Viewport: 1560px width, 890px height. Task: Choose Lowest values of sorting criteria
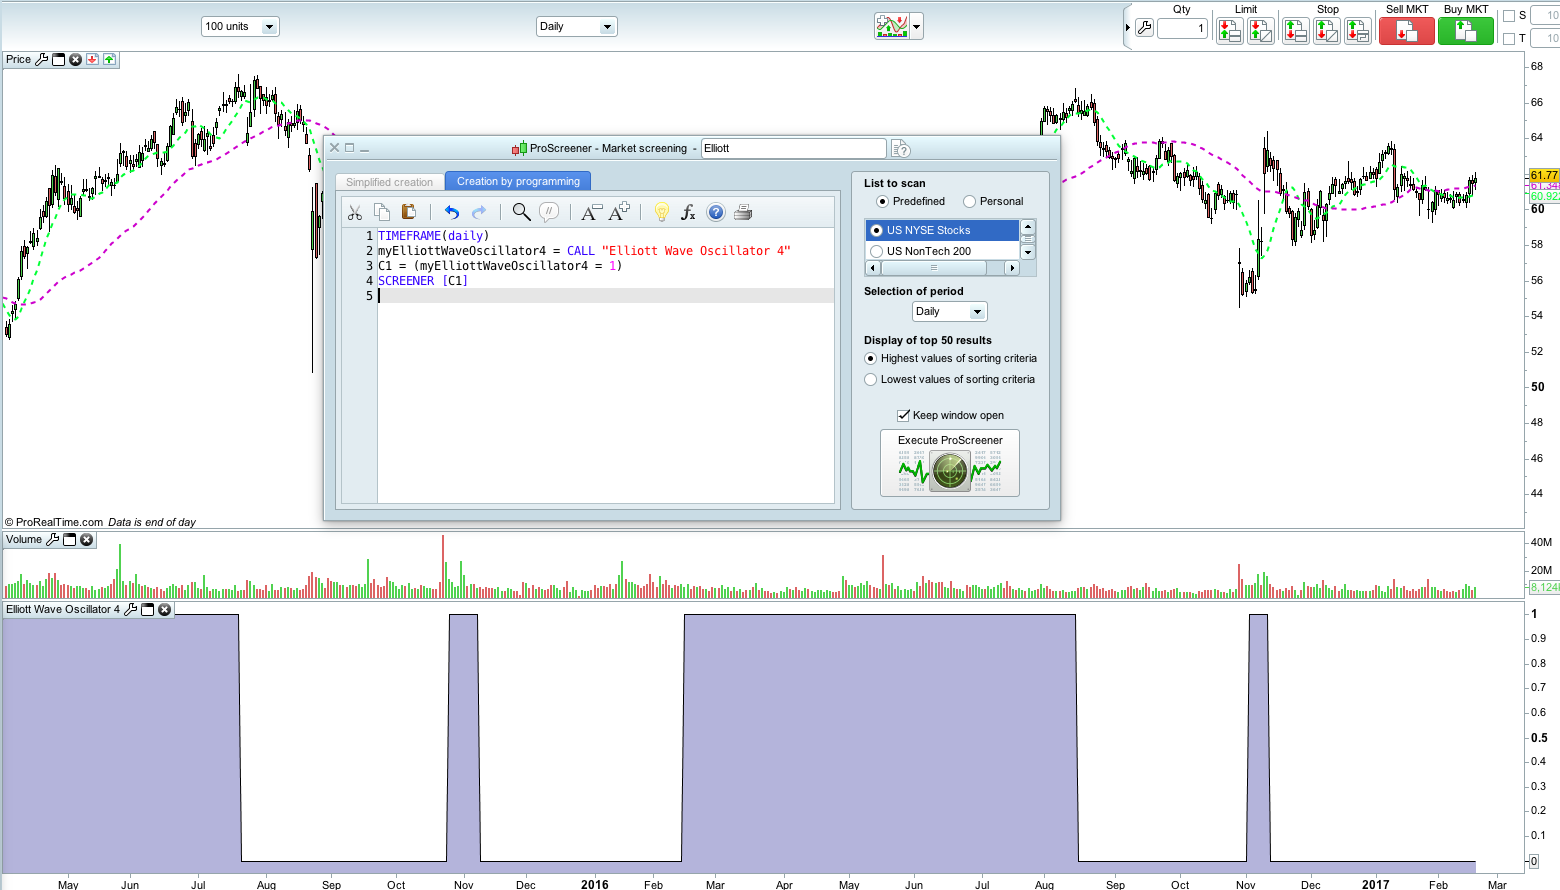point(871,380)
